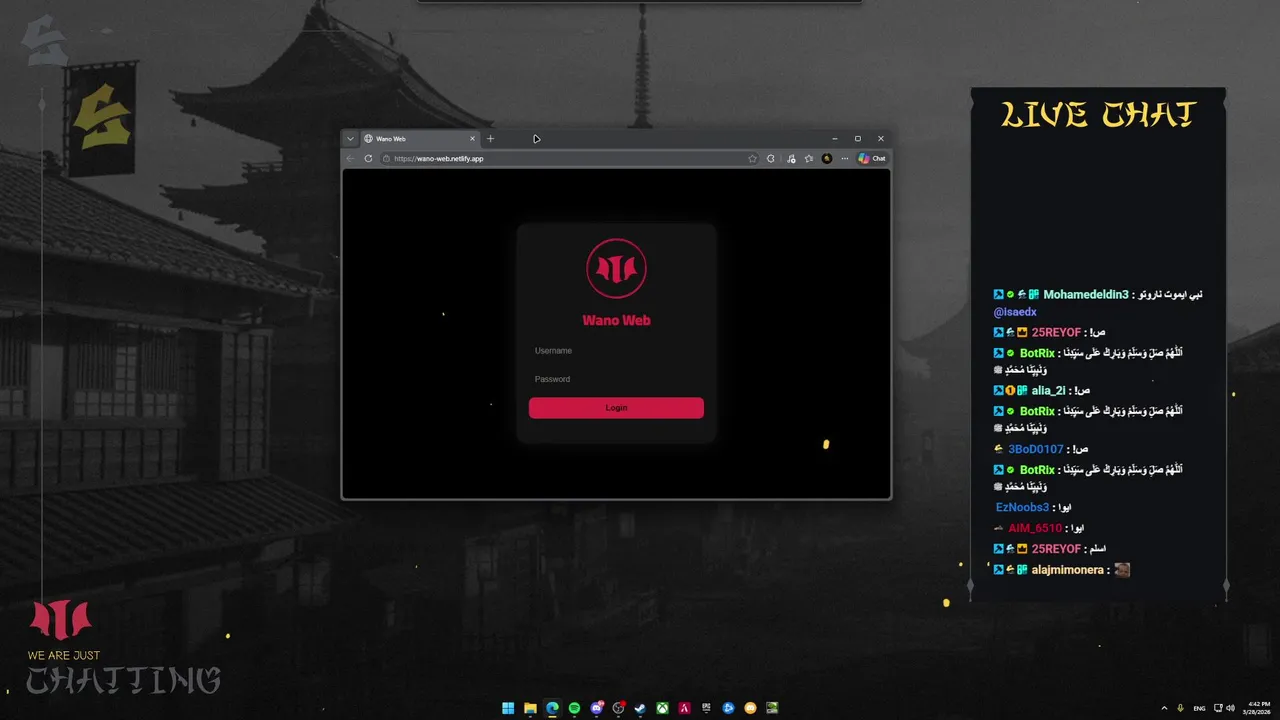This screenshot has width=1280, height=720.
Task: Click the Wano Web circular logo
Action: coord(616,268)
